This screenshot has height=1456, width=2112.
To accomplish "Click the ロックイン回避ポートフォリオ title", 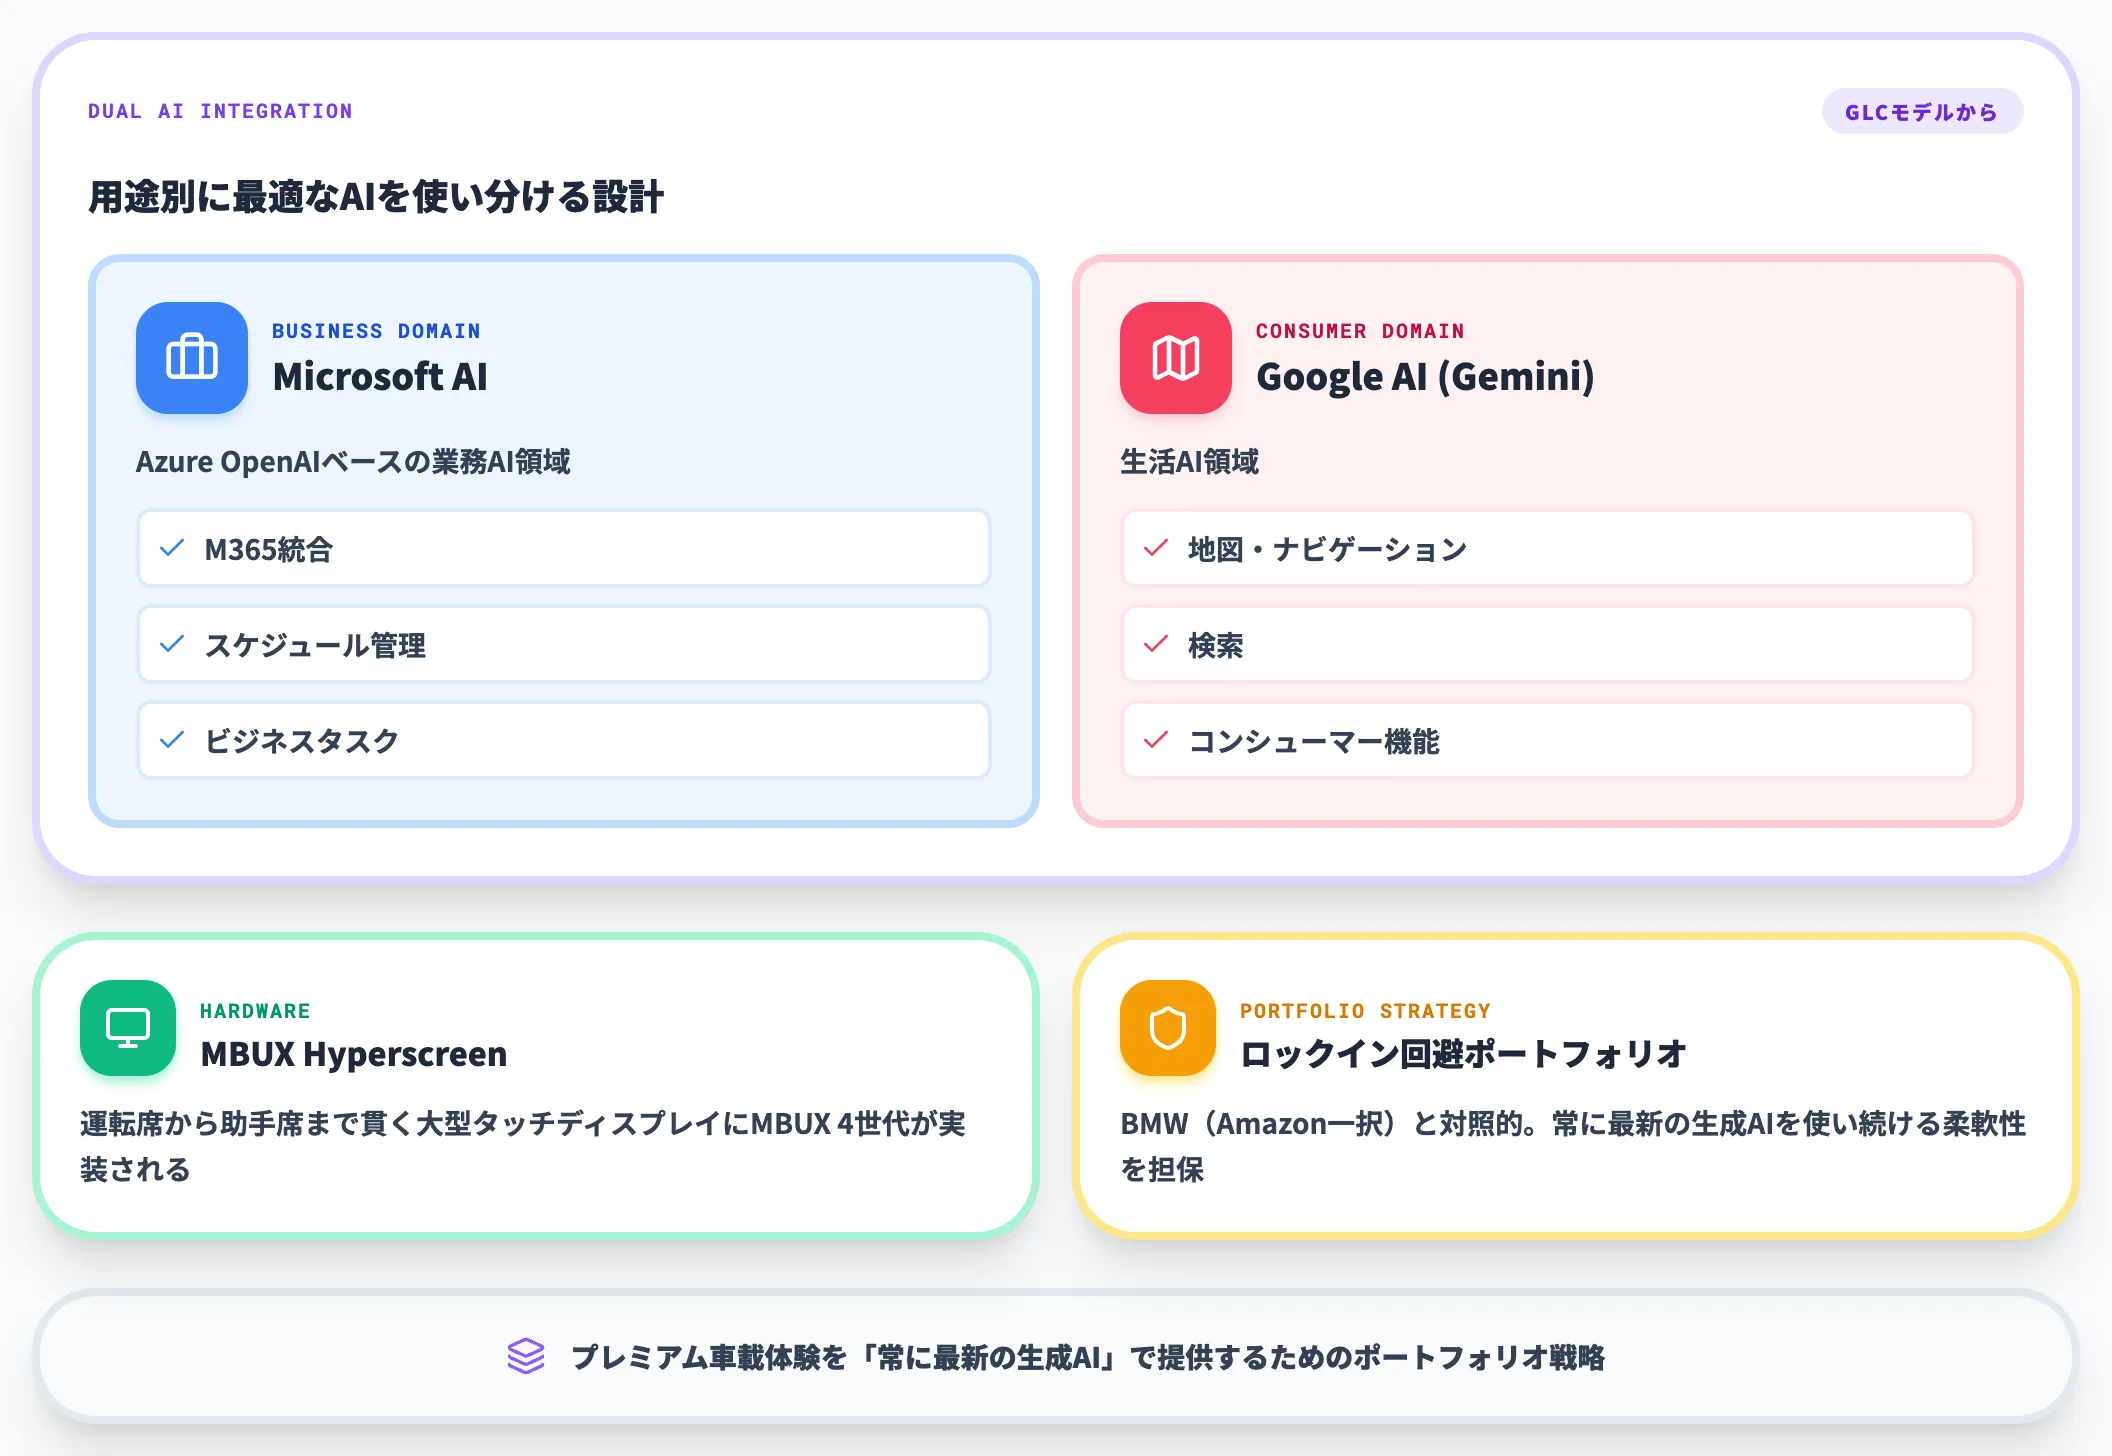I will click(x=1463, y=1054).
